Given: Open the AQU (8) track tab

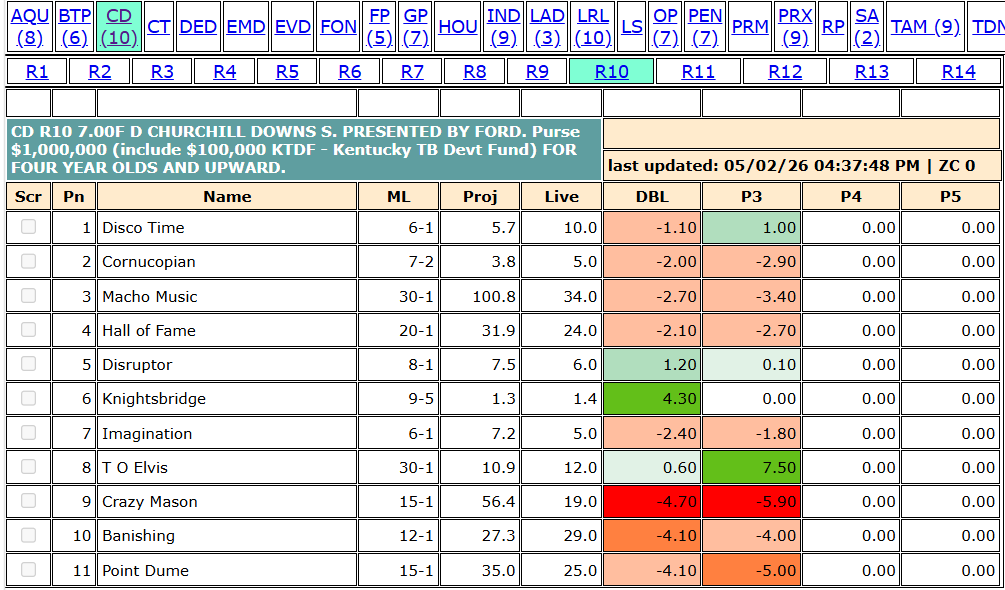Looking at the screenshot, I should click(x=29, y=26).
